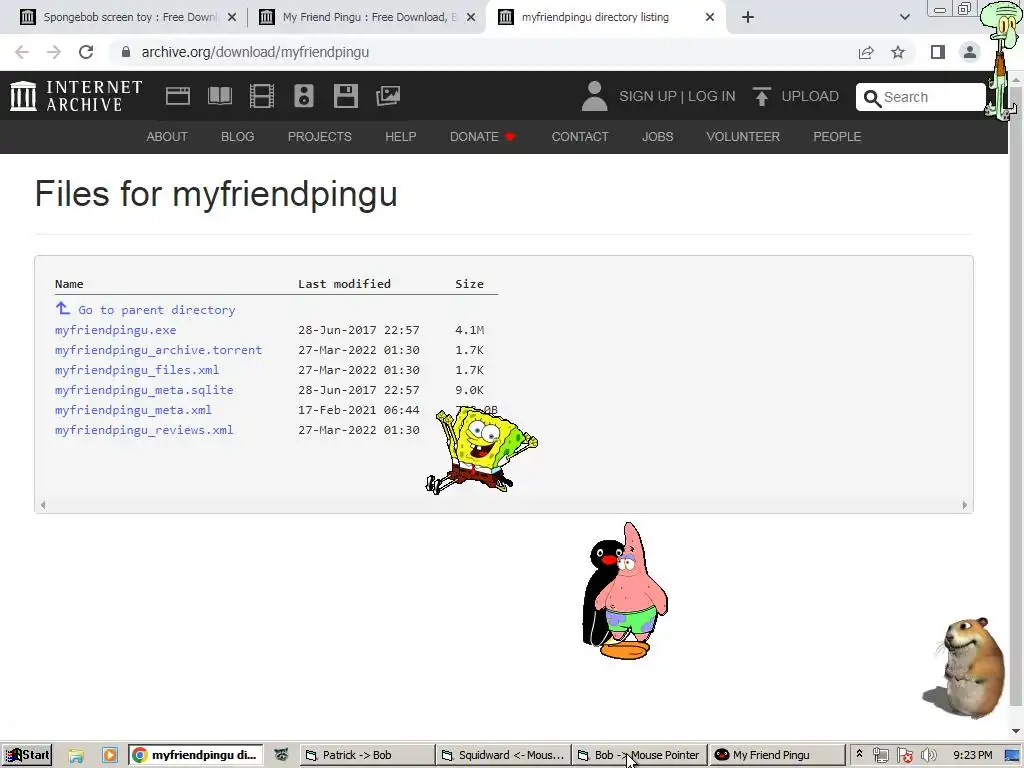Click the user avatar icon near Sign Up

594,96
